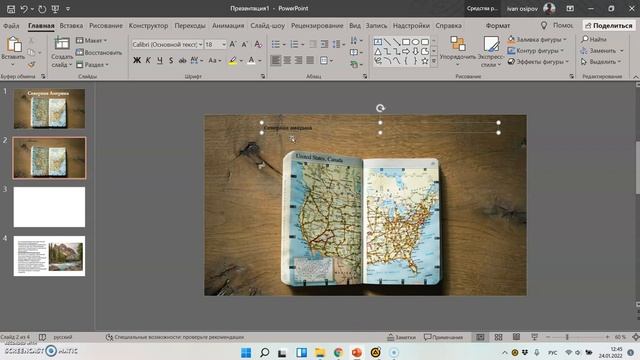Click the Format Painter brush icon

pos(31,64)
